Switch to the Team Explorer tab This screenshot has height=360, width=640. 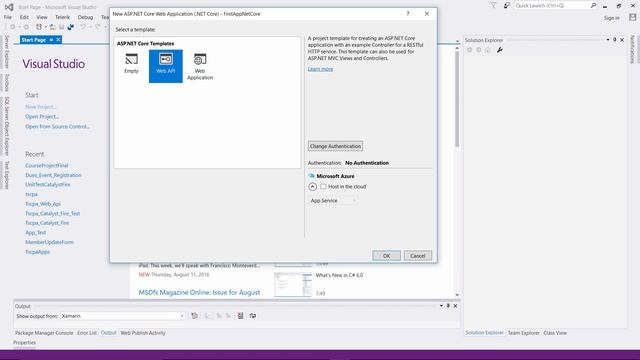524,333
